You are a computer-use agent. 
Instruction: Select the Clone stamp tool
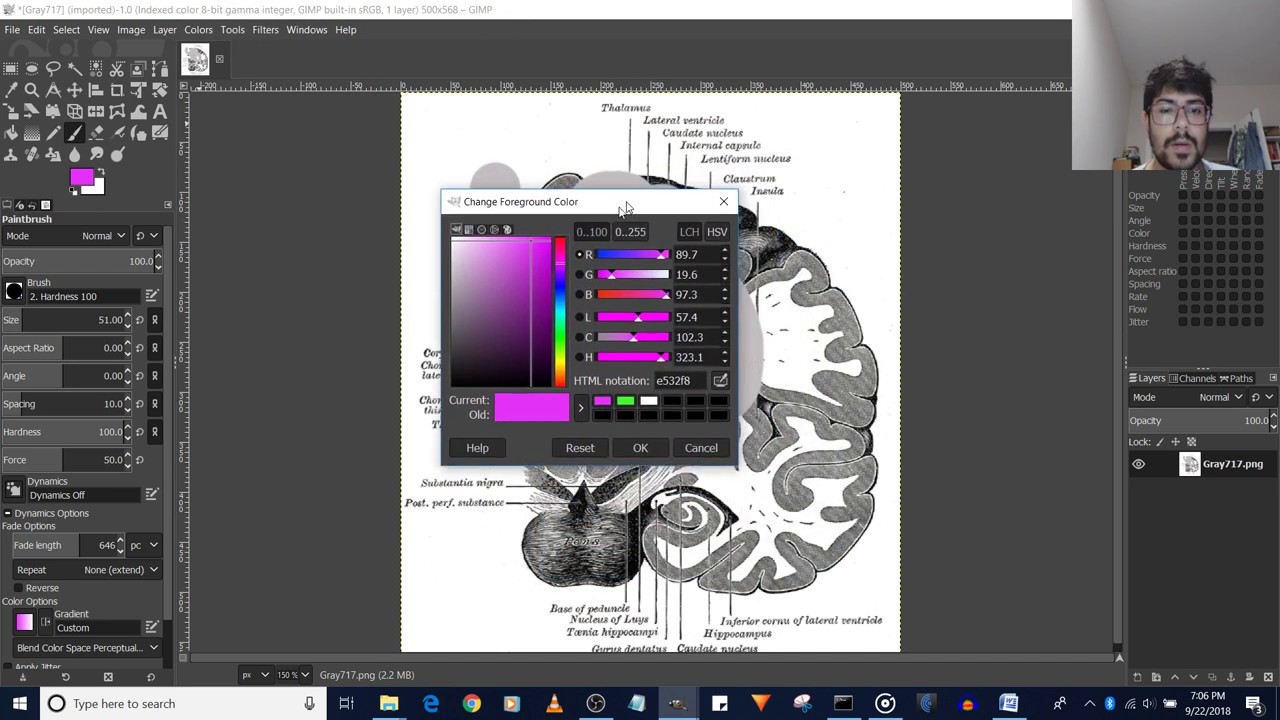point(10,154)
